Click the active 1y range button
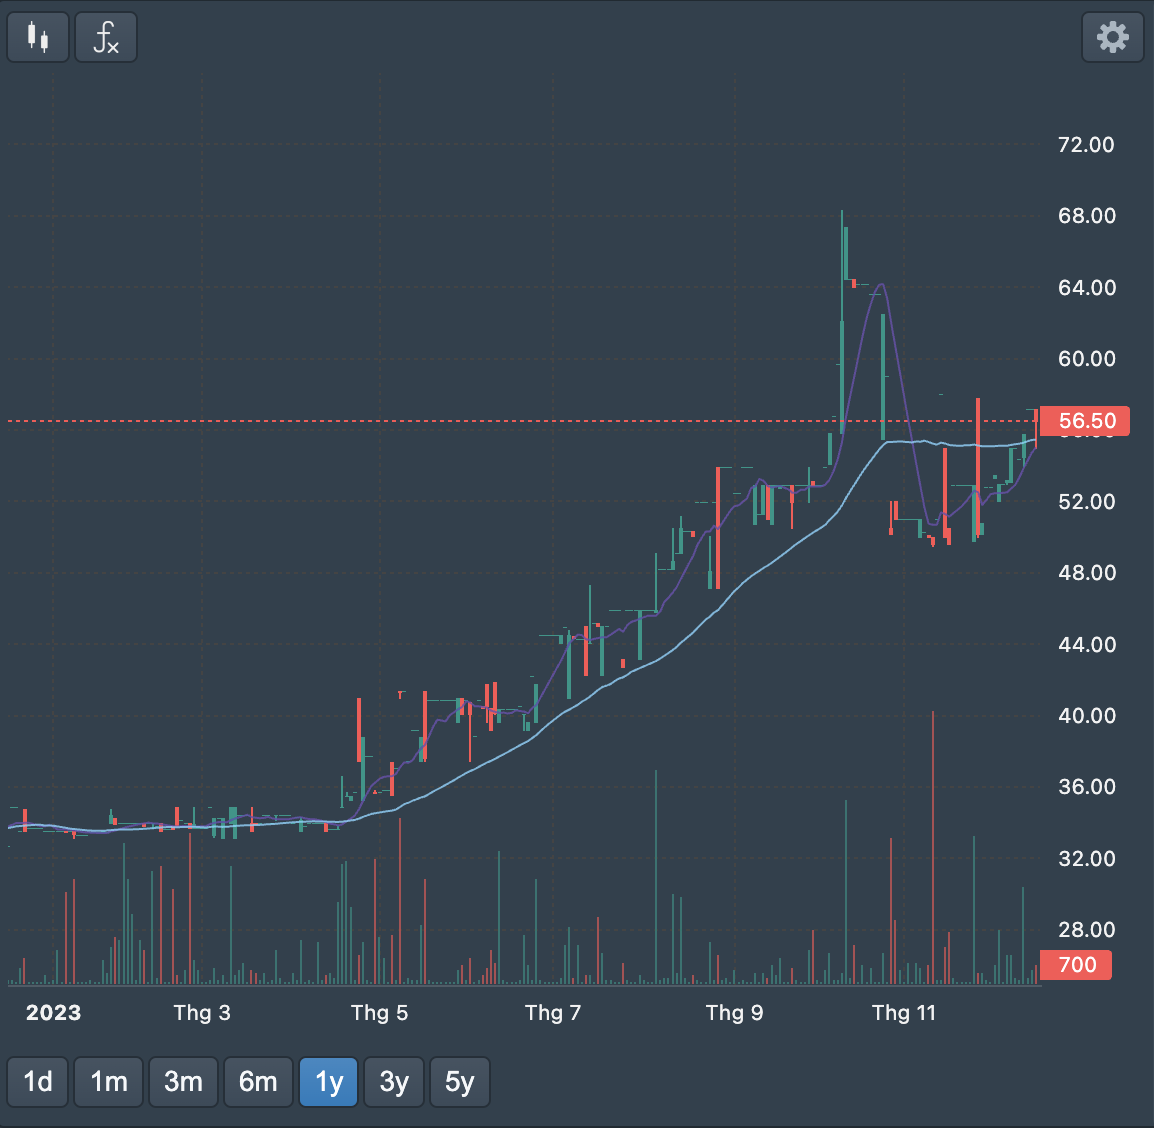1154x1128 pixels. click(329, 1082)
